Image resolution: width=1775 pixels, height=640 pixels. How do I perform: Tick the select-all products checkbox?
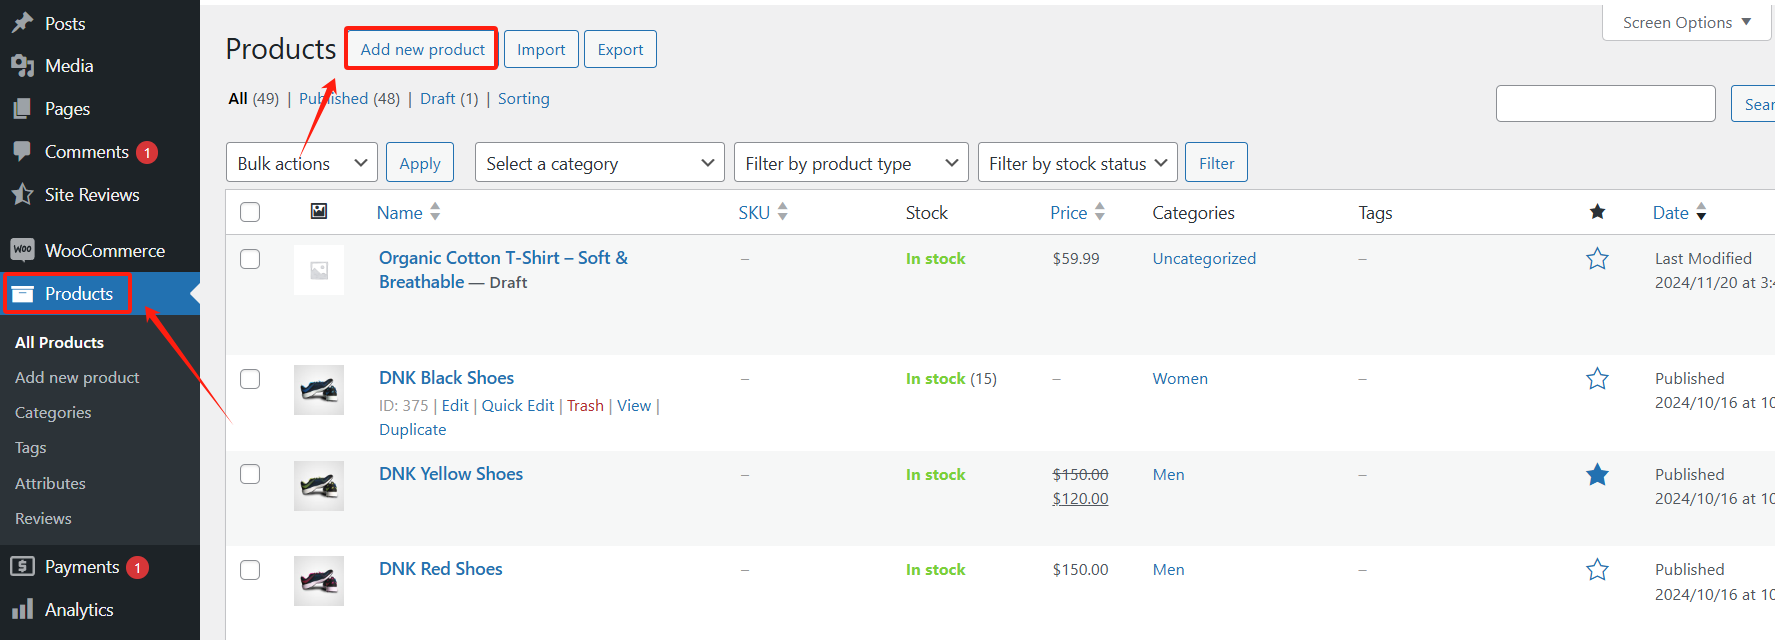pos(250,212)
